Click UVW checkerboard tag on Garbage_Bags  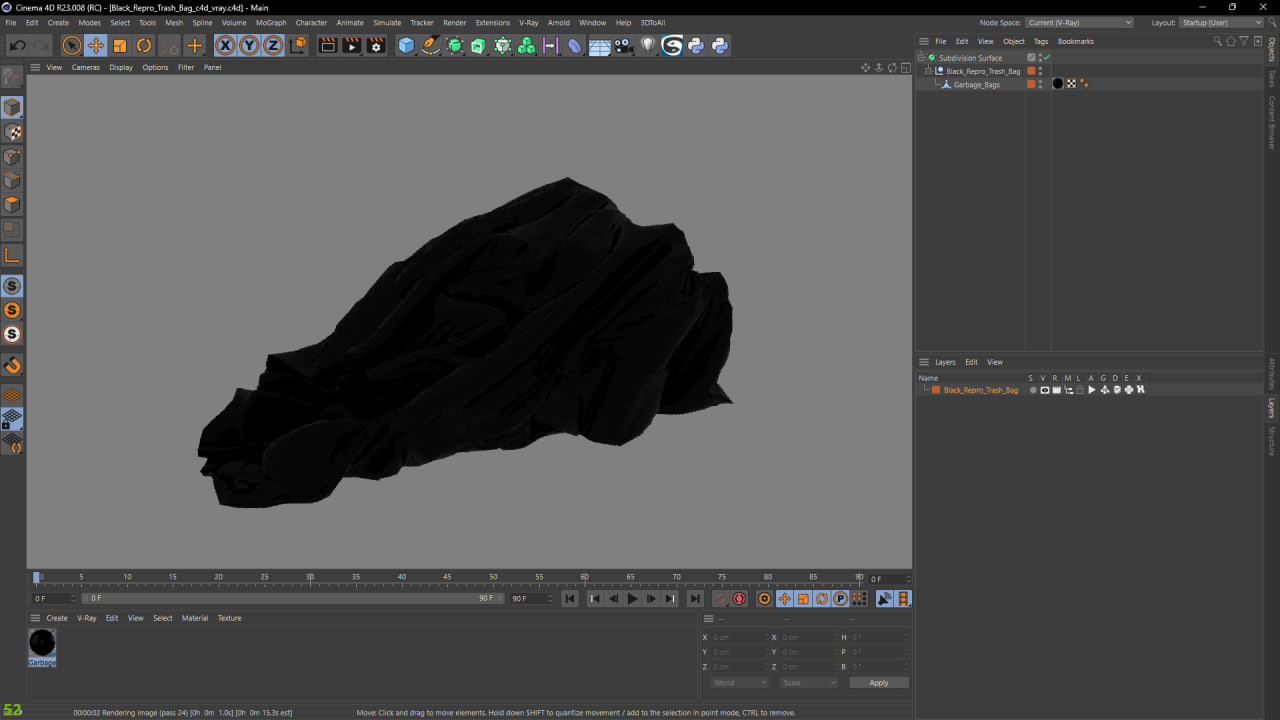[x=1071, y=84]
